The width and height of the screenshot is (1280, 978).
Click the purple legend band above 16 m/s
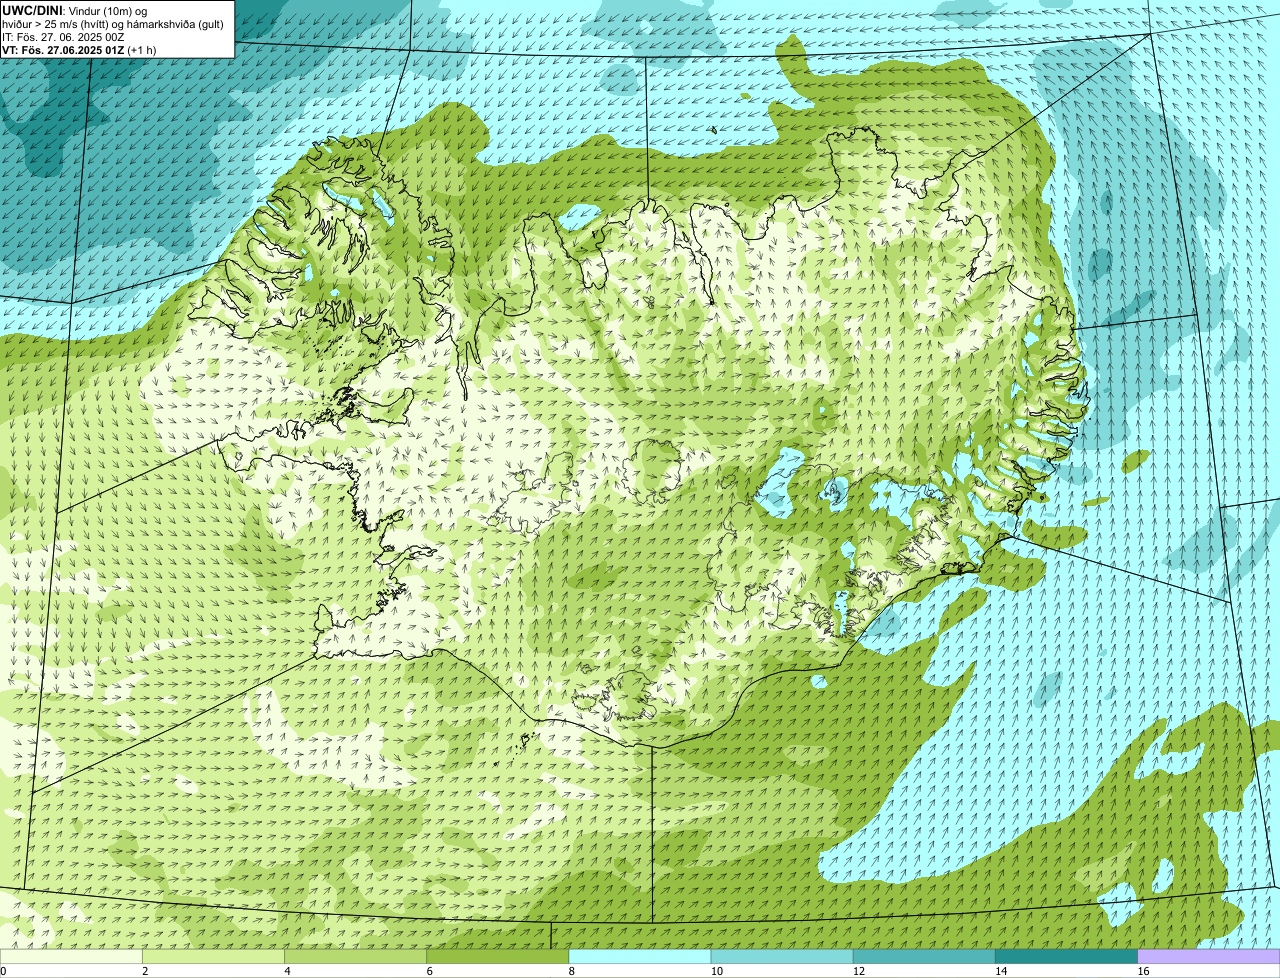coord(1208,956)
